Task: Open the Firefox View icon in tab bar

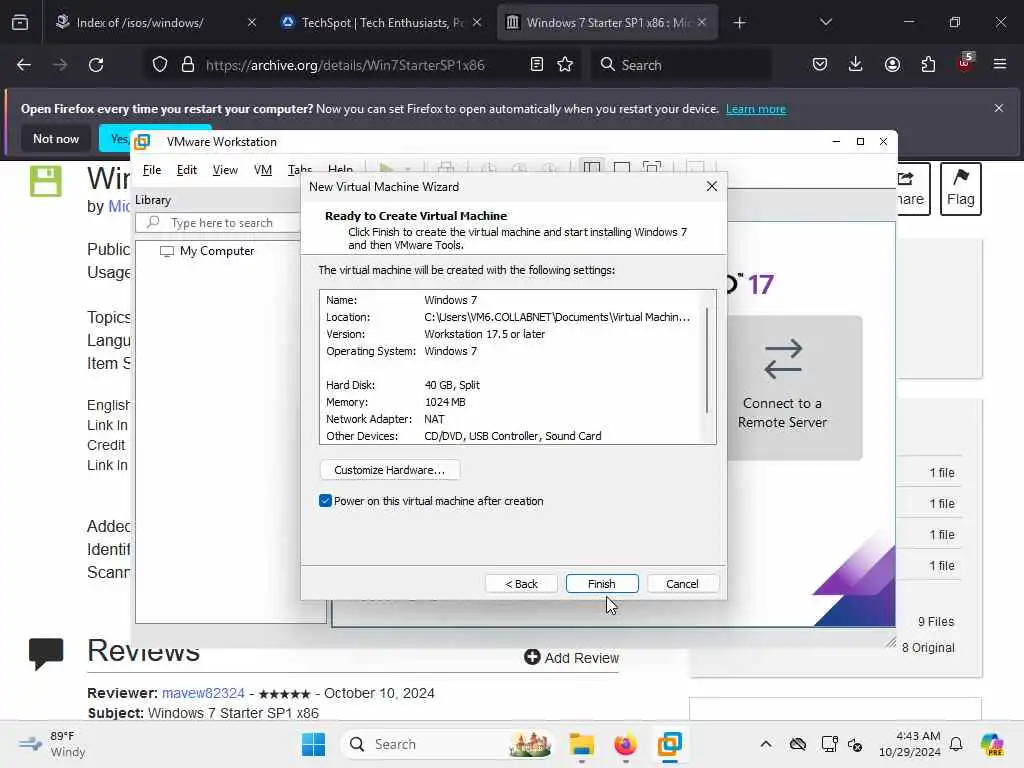Action: pos(20,23)
